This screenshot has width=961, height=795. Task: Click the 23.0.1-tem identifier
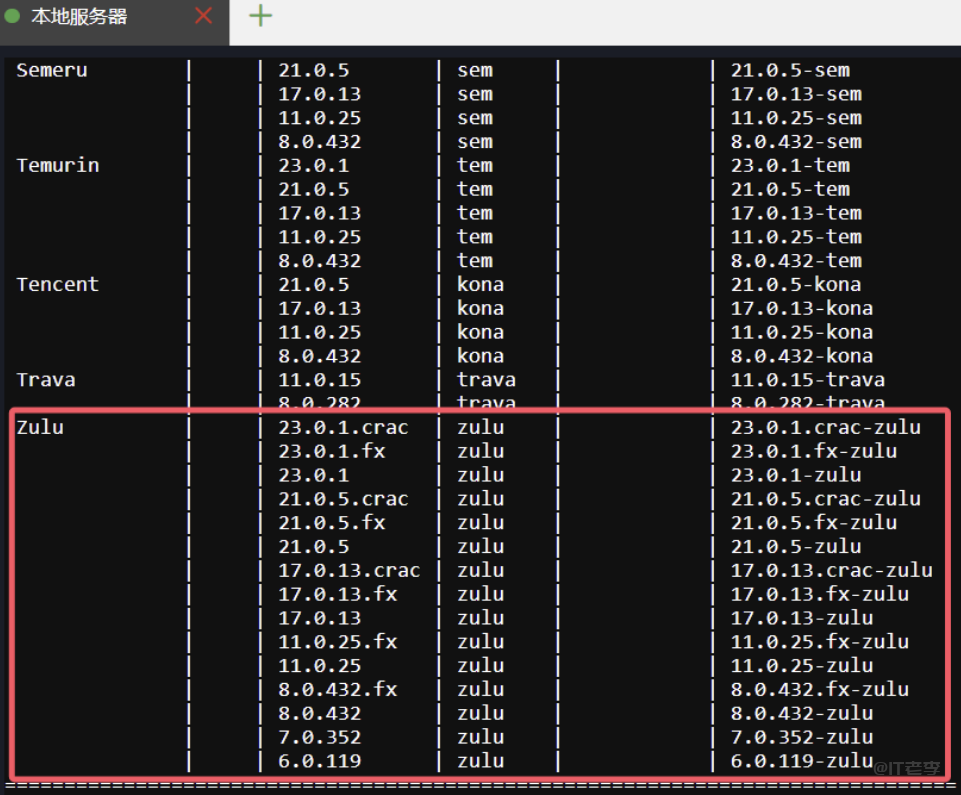click(790, 165)
